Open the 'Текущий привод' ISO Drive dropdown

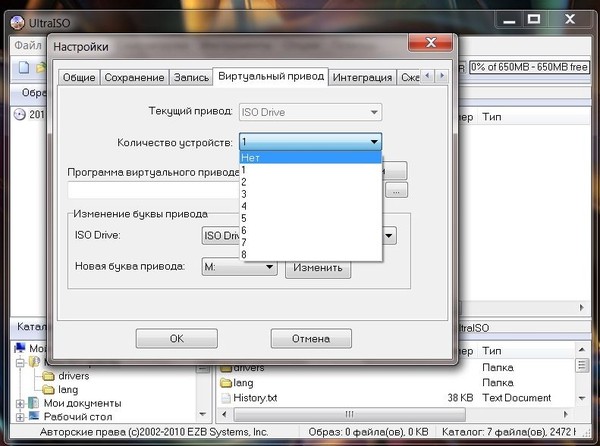click(310, 112)
